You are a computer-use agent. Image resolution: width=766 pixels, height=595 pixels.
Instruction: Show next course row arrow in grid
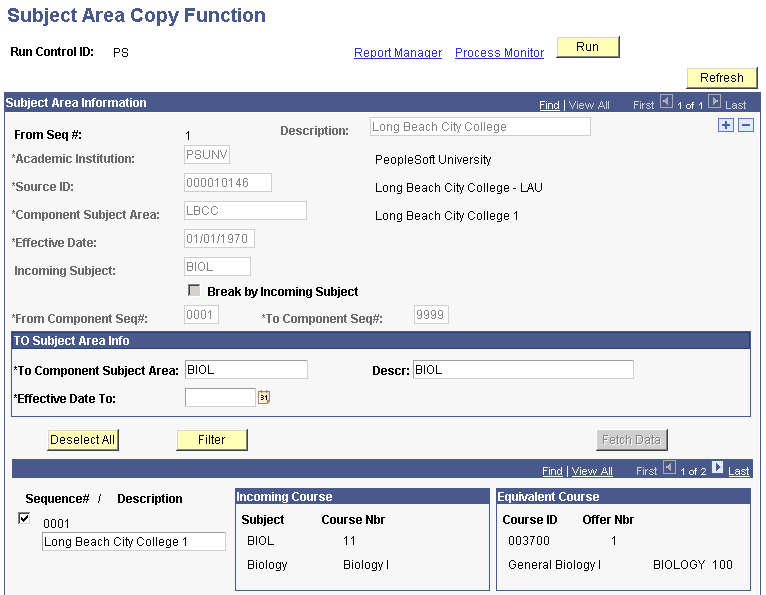pos(717,468)
